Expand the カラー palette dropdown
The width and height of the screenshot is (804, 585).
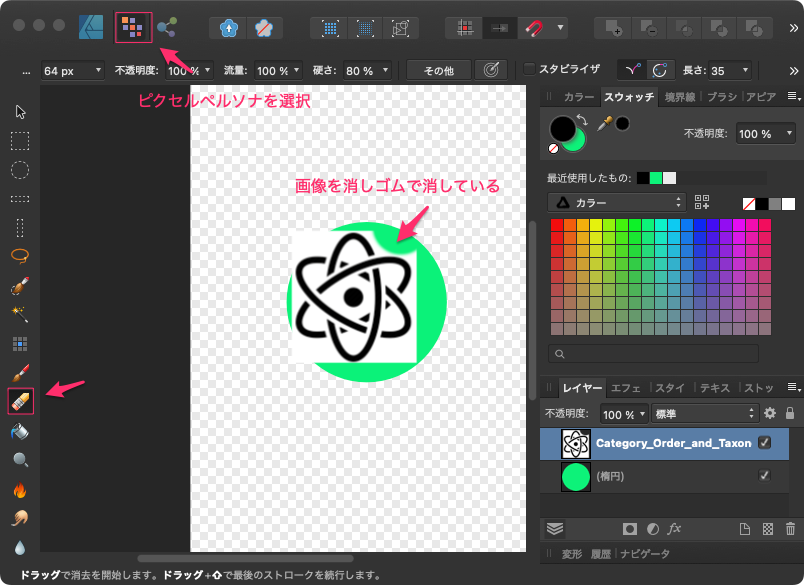pos(617,203)
